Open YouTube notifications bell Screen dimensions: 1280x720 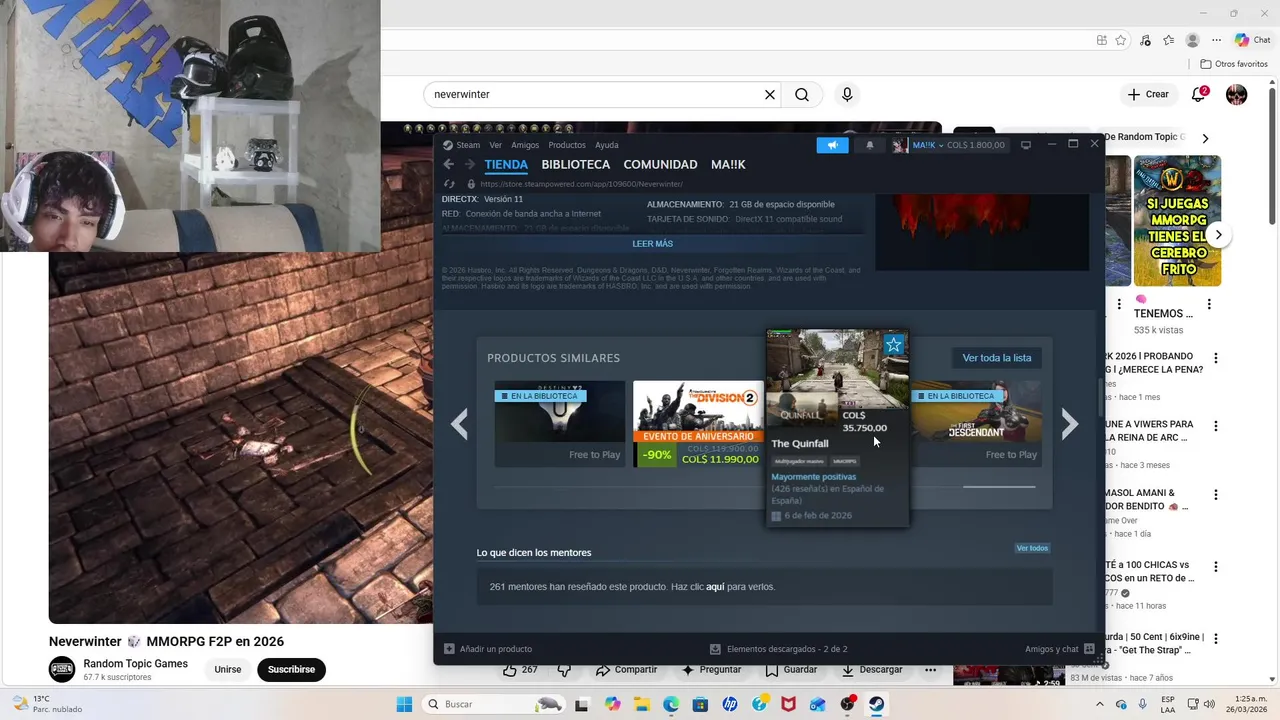click(1198, 95)
